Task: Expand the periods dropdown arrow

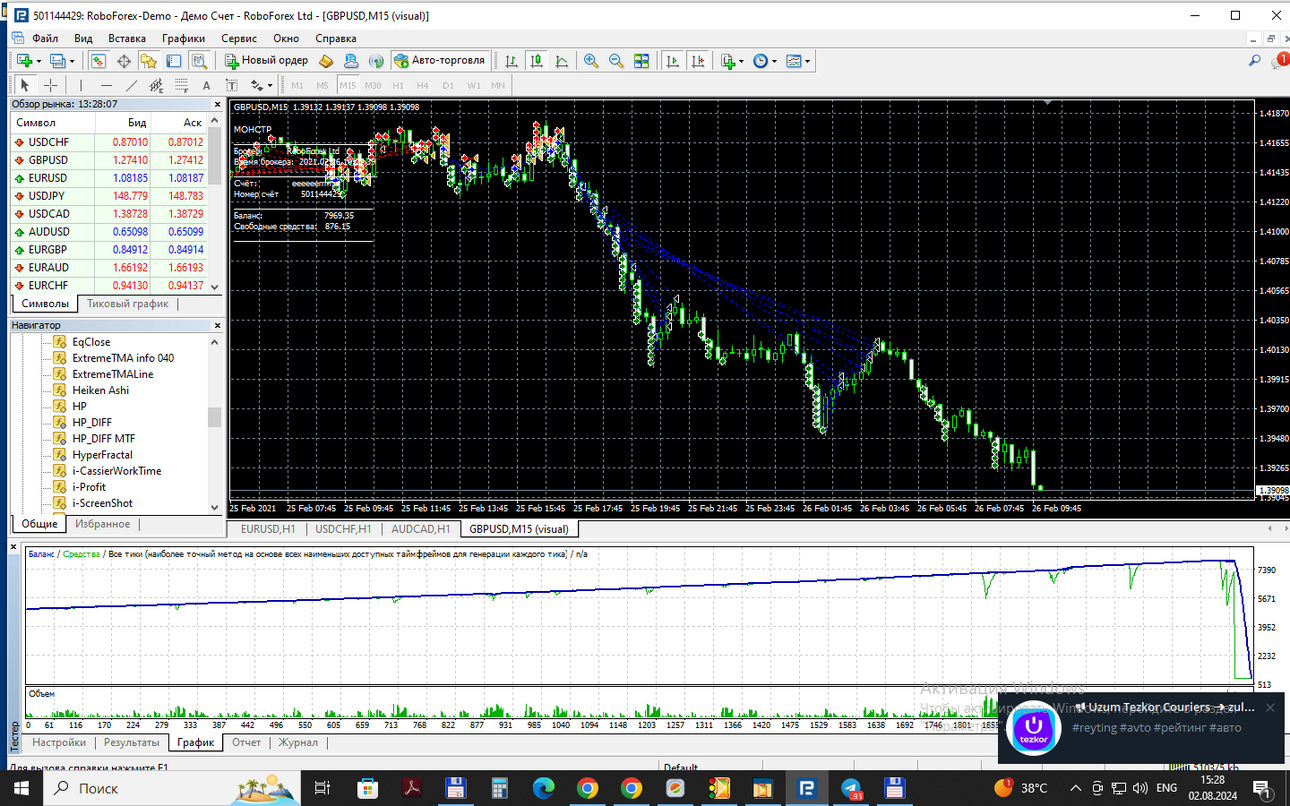Action: pos(776,61)
